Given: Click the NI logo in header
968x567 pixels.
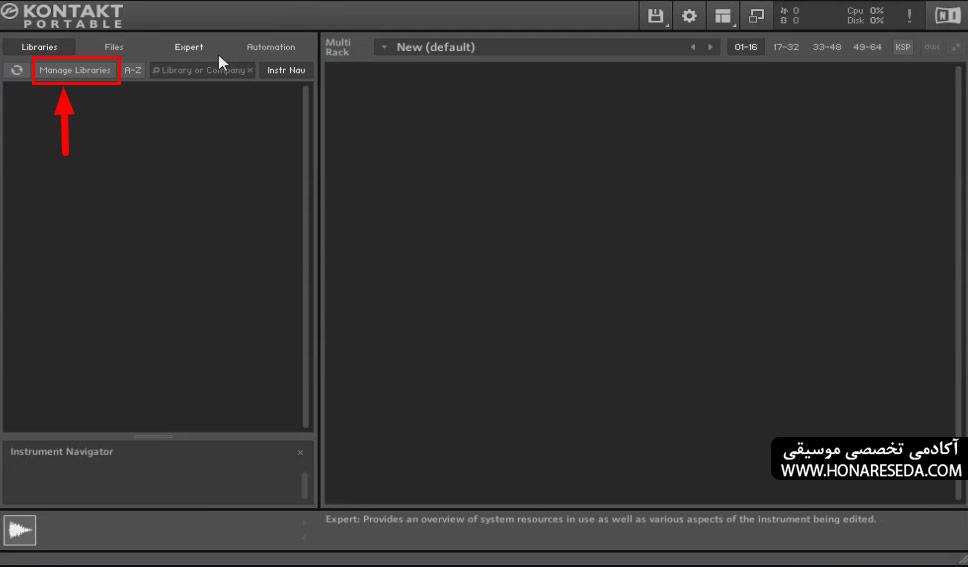Looking at the screenshot, I should [x=948, y=15].
